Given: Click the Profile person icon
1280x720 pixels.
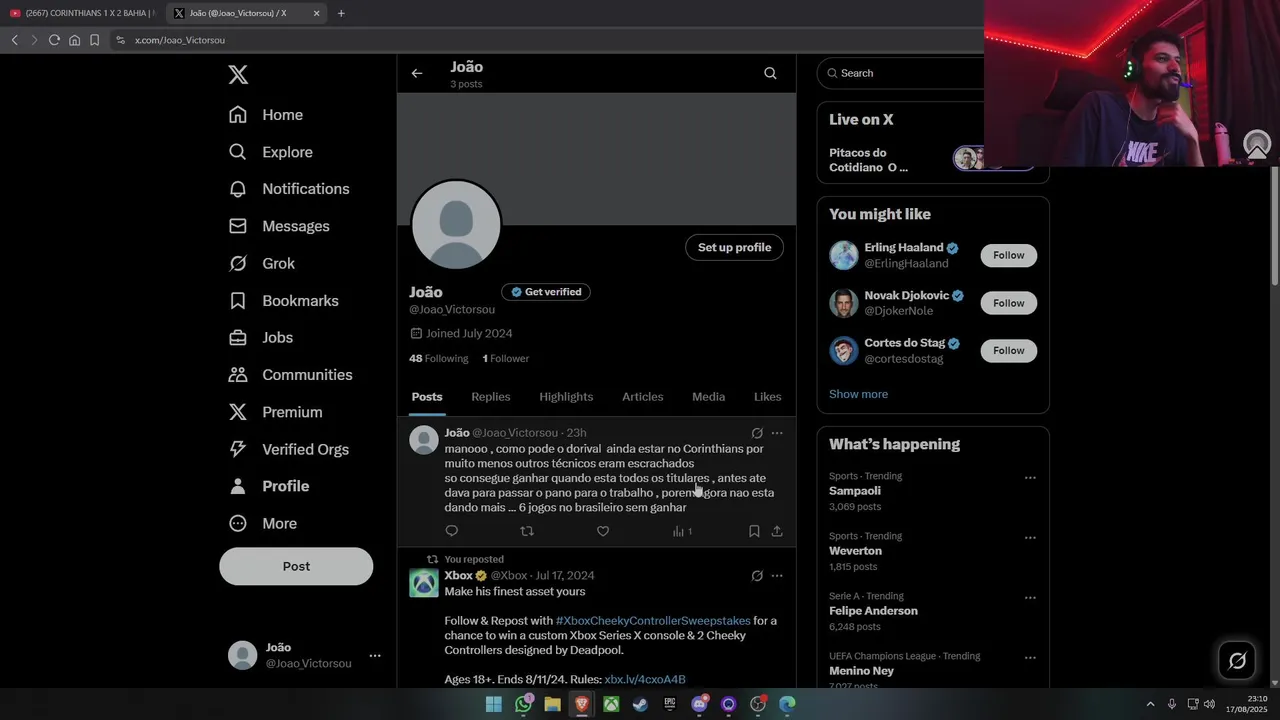Looking at the screenshot, I should click(x=238, y=486).
